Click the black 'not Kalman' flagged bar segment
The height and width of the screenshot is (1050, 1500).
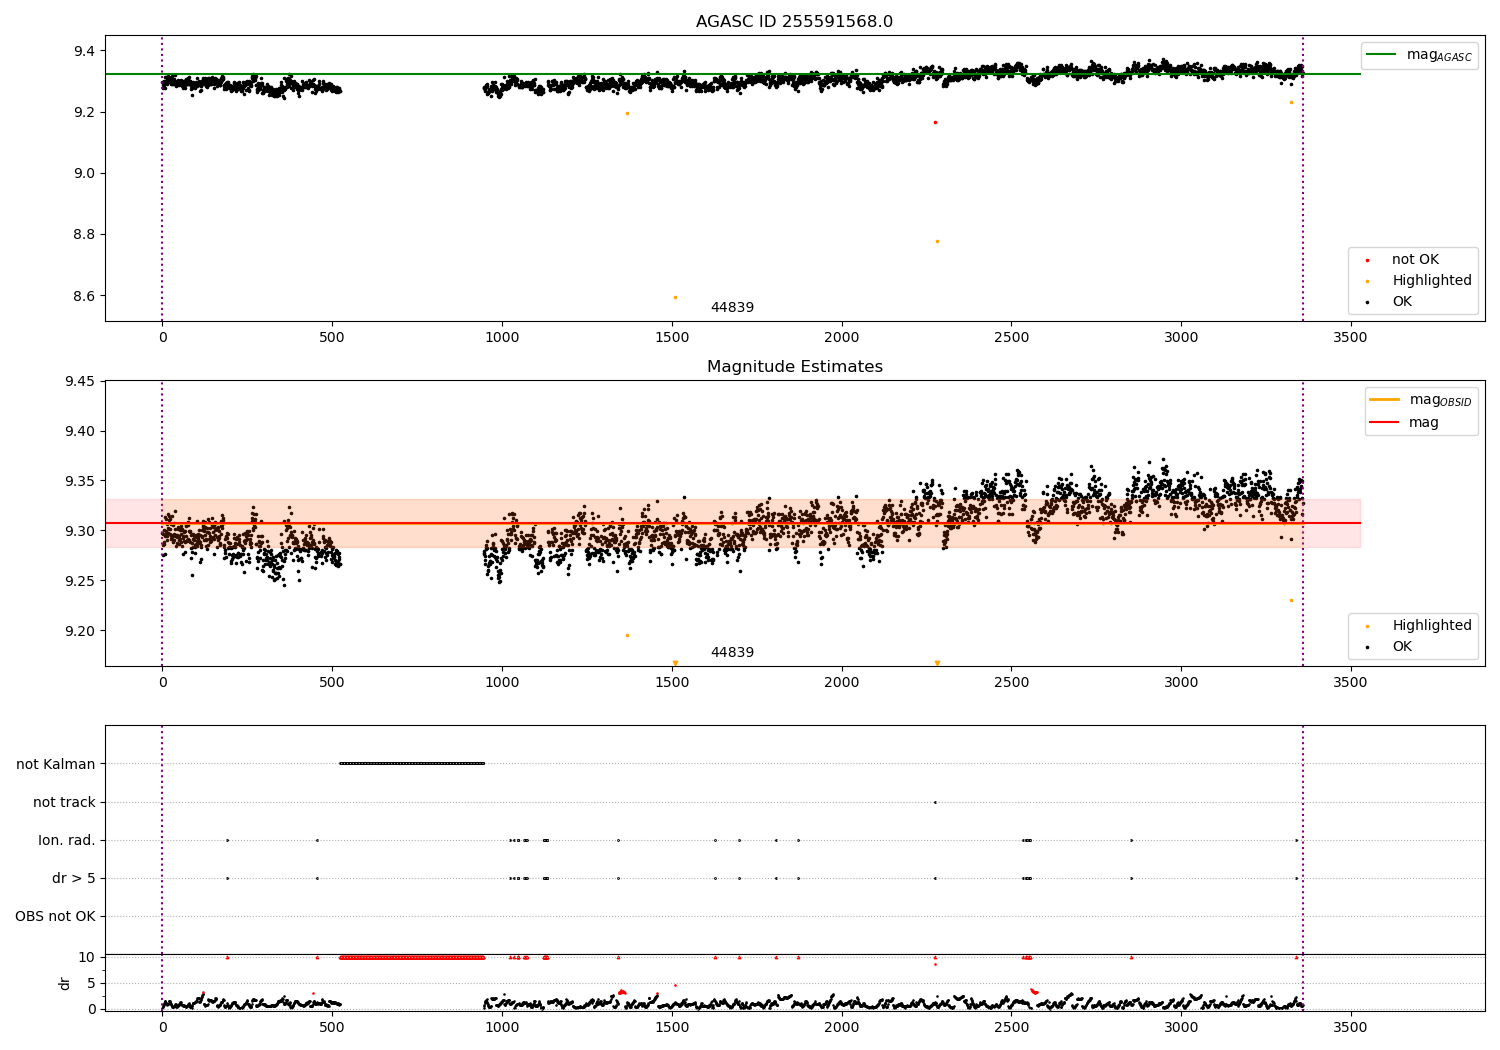coord(412,763)
